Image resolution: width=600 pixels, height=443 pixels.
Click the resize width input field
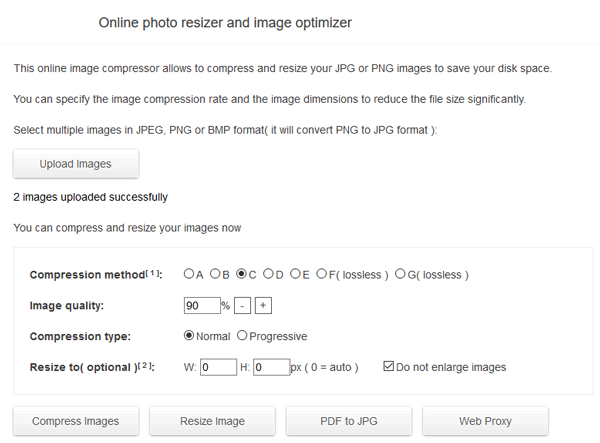pos(217,367)
